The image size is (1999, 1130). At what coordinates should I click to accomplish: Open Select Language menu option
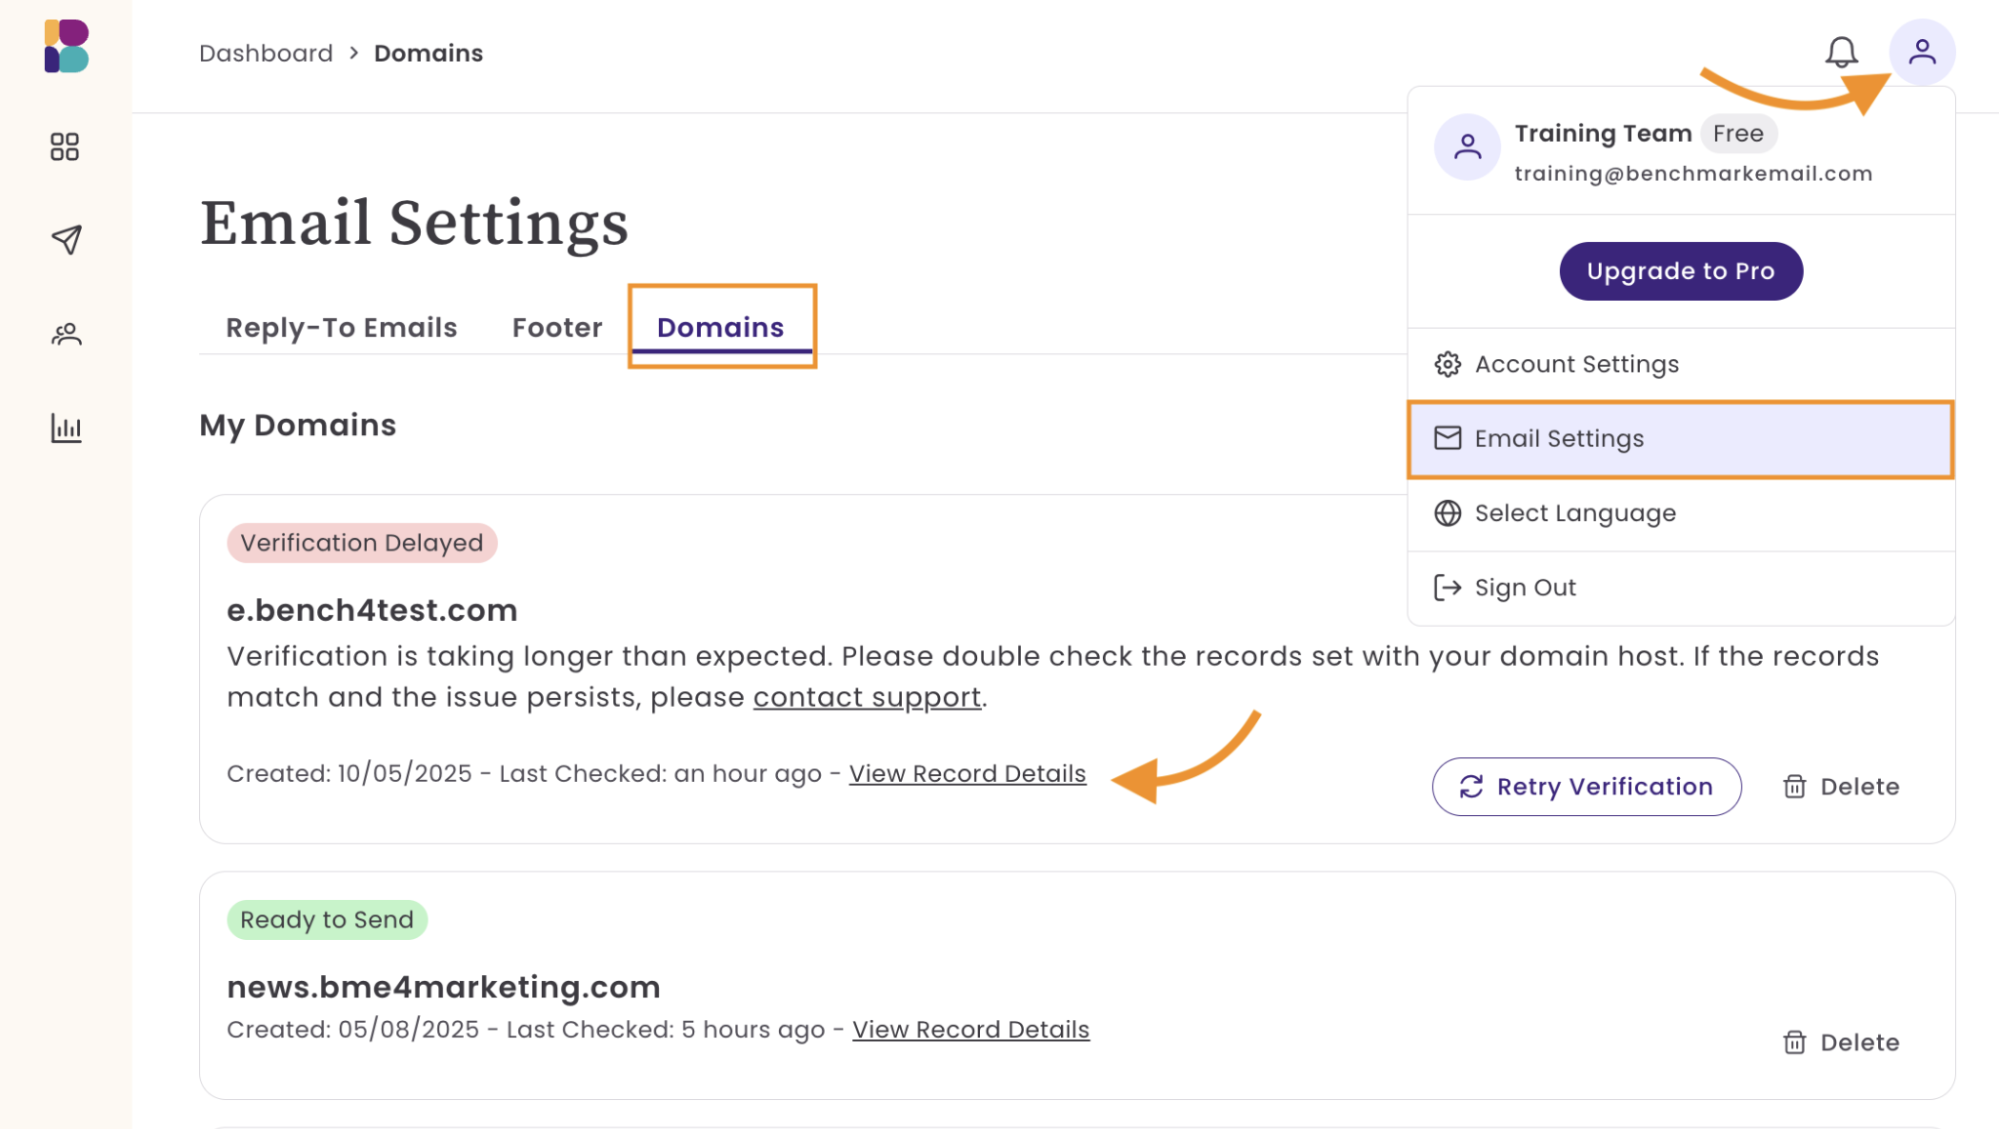click(1574, 513)
